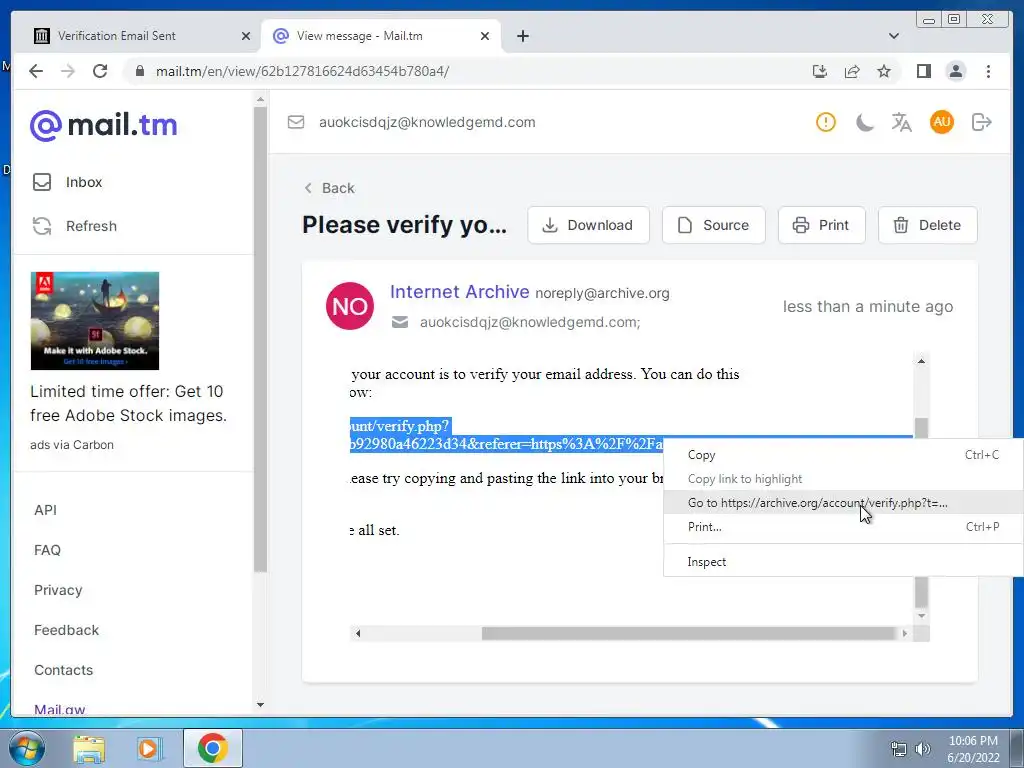Click the logout icon
The image size is (1024, 768).
pos(982,122)
